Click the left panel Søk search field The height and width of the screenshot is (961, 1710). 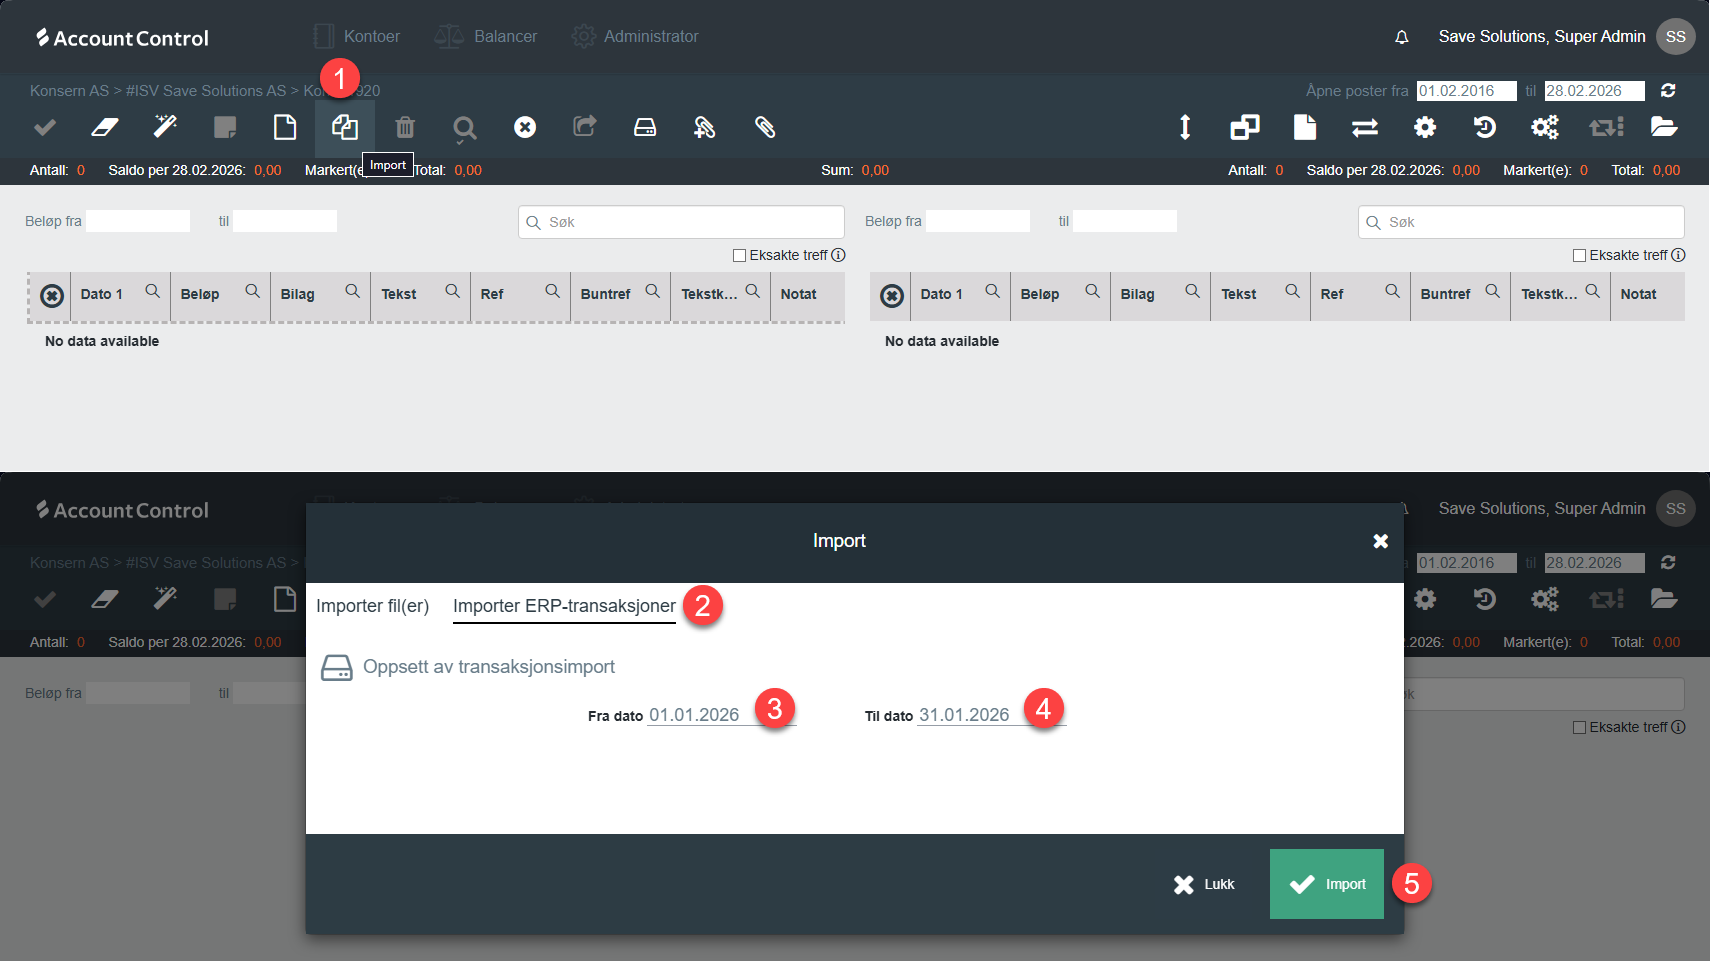[690, 222]
